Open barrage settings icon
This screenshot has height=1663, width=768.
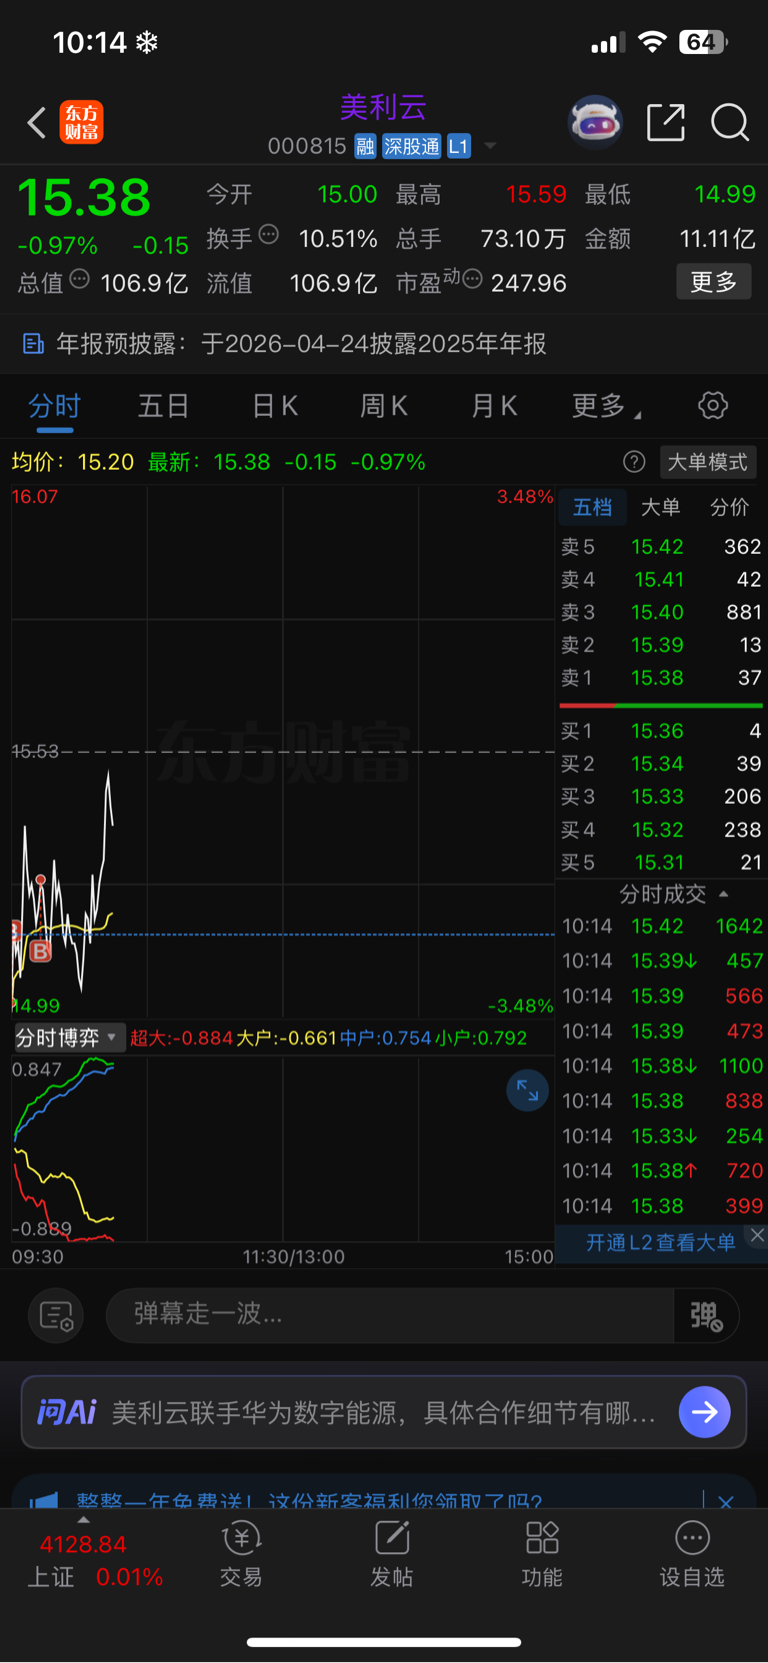(56, 1316)
